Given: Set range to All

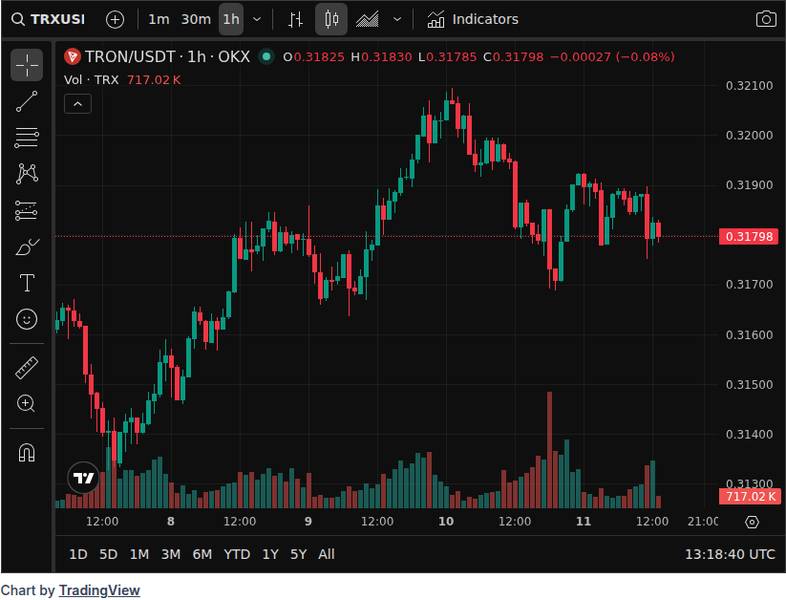Looking at the screenshot, I should (326, 554).
